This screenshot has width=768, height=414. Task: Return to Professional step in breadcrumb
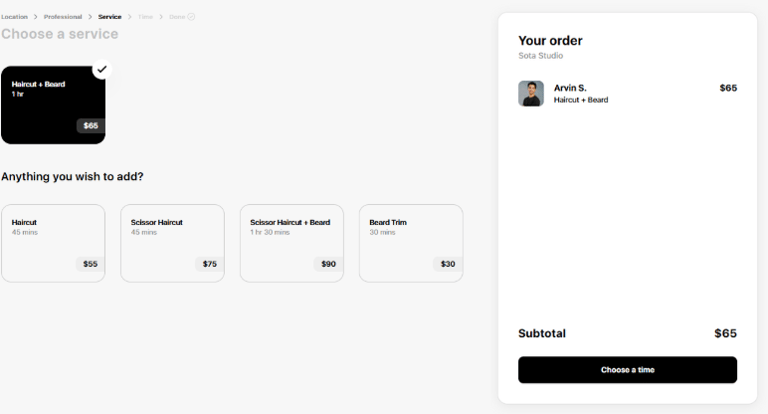[63, 17]
